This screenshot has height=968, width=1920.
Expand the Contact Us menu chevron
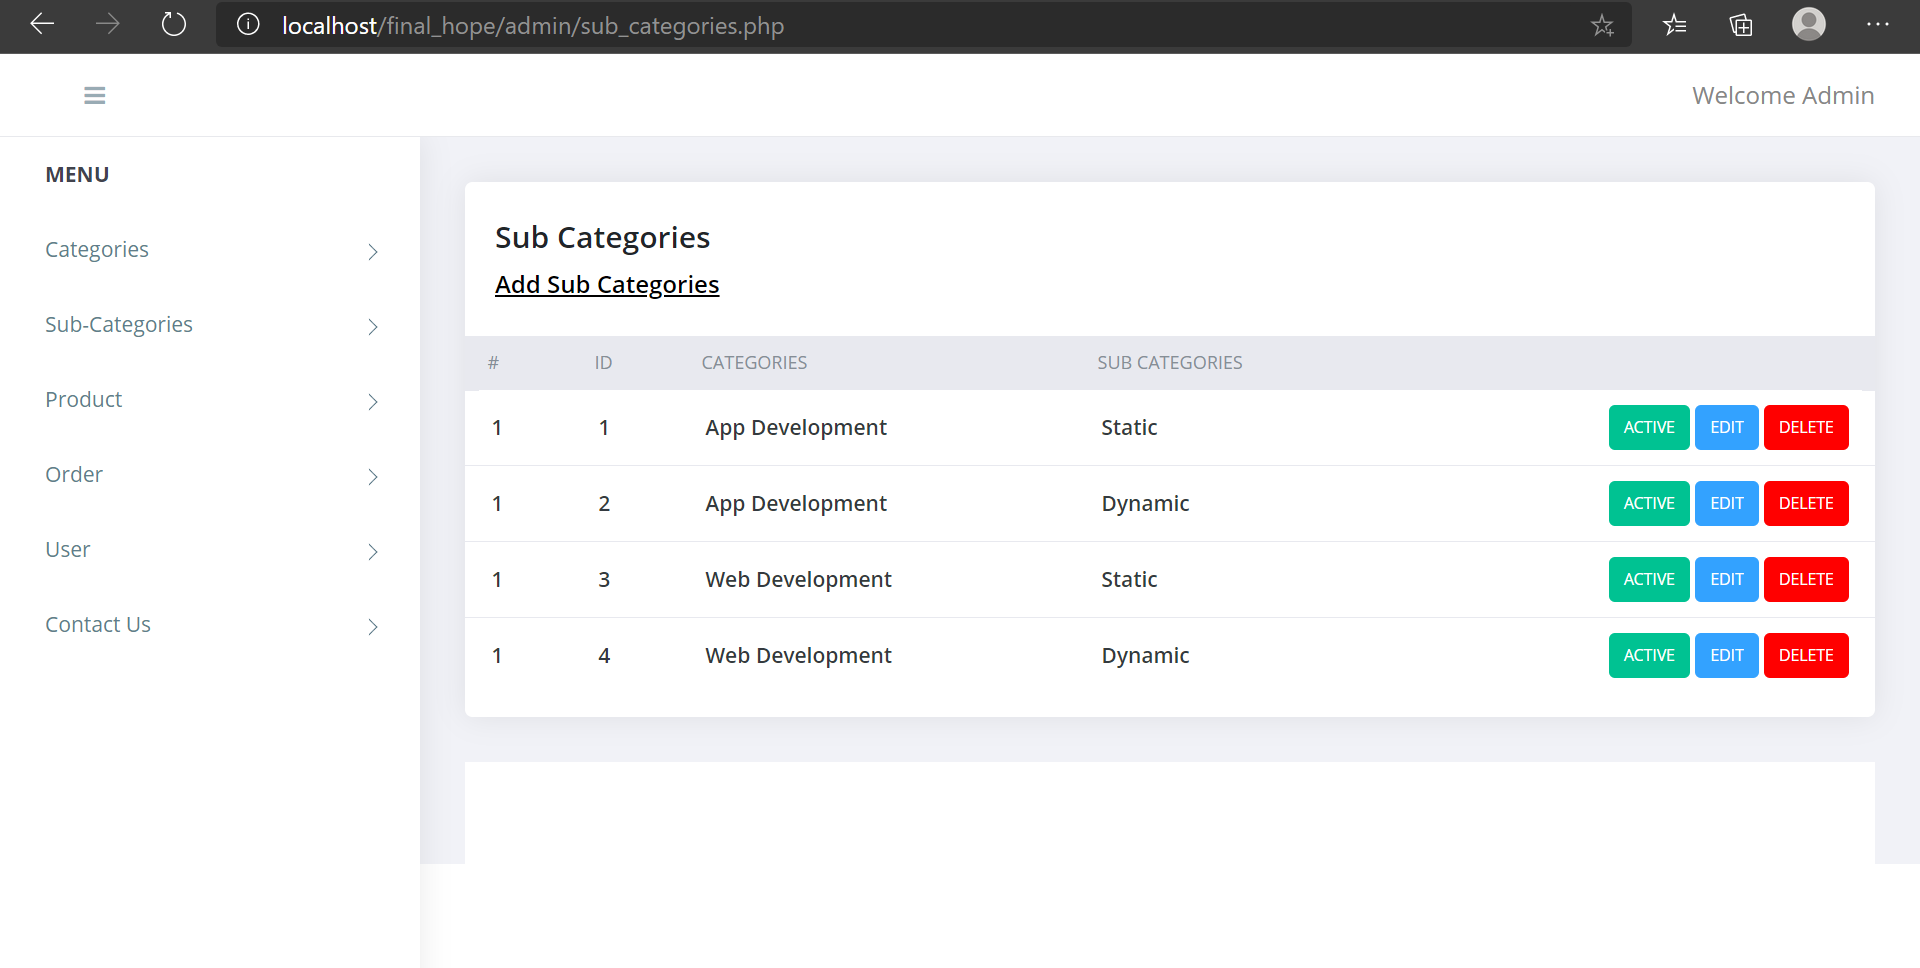(x=373, y=627)
